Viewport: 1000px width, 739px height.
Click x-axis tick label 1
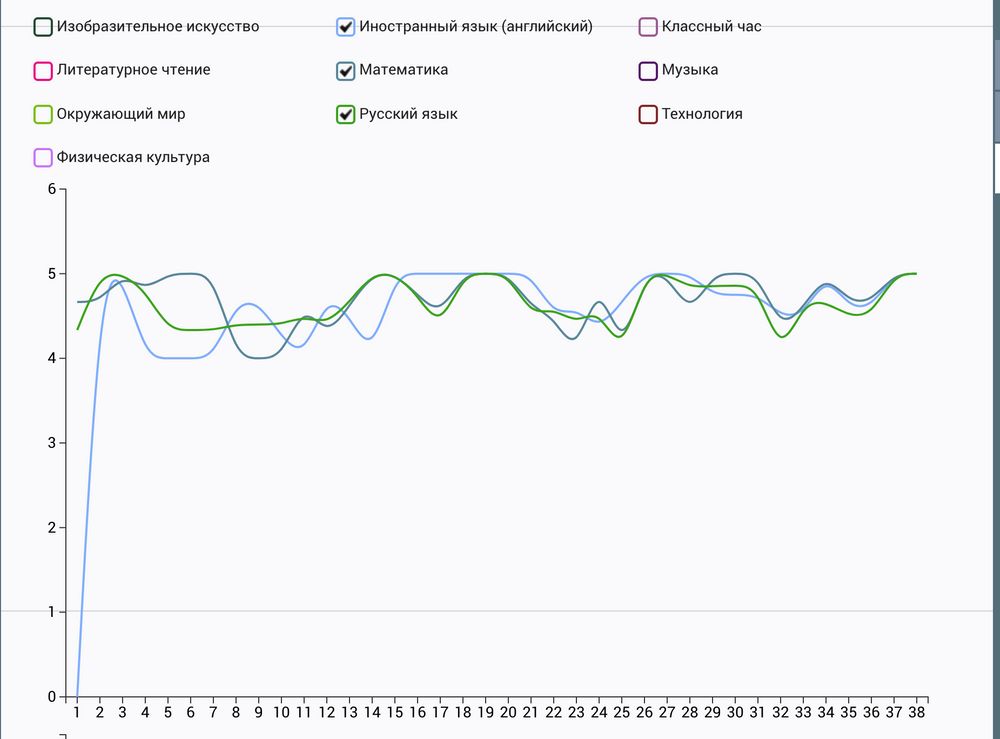click(x=77, y=713)
